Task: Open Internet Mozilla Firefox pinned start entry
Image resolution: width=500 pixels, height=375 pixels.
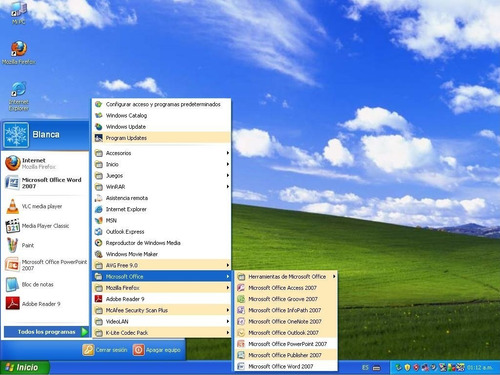Action: pyautogui.click(x=46, y=163)
